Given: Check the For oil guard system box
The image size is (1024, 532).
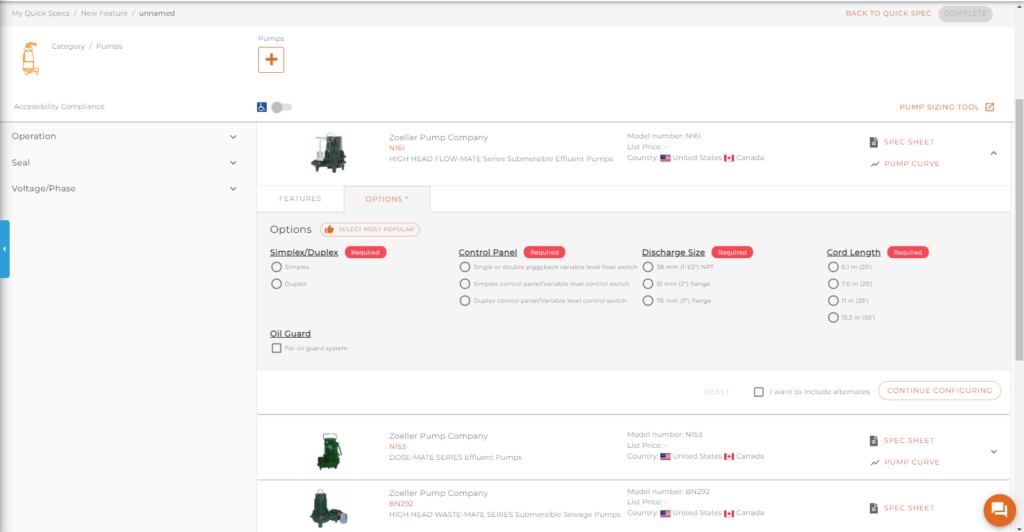Looking at the screenshot, I should coord(276,349).
